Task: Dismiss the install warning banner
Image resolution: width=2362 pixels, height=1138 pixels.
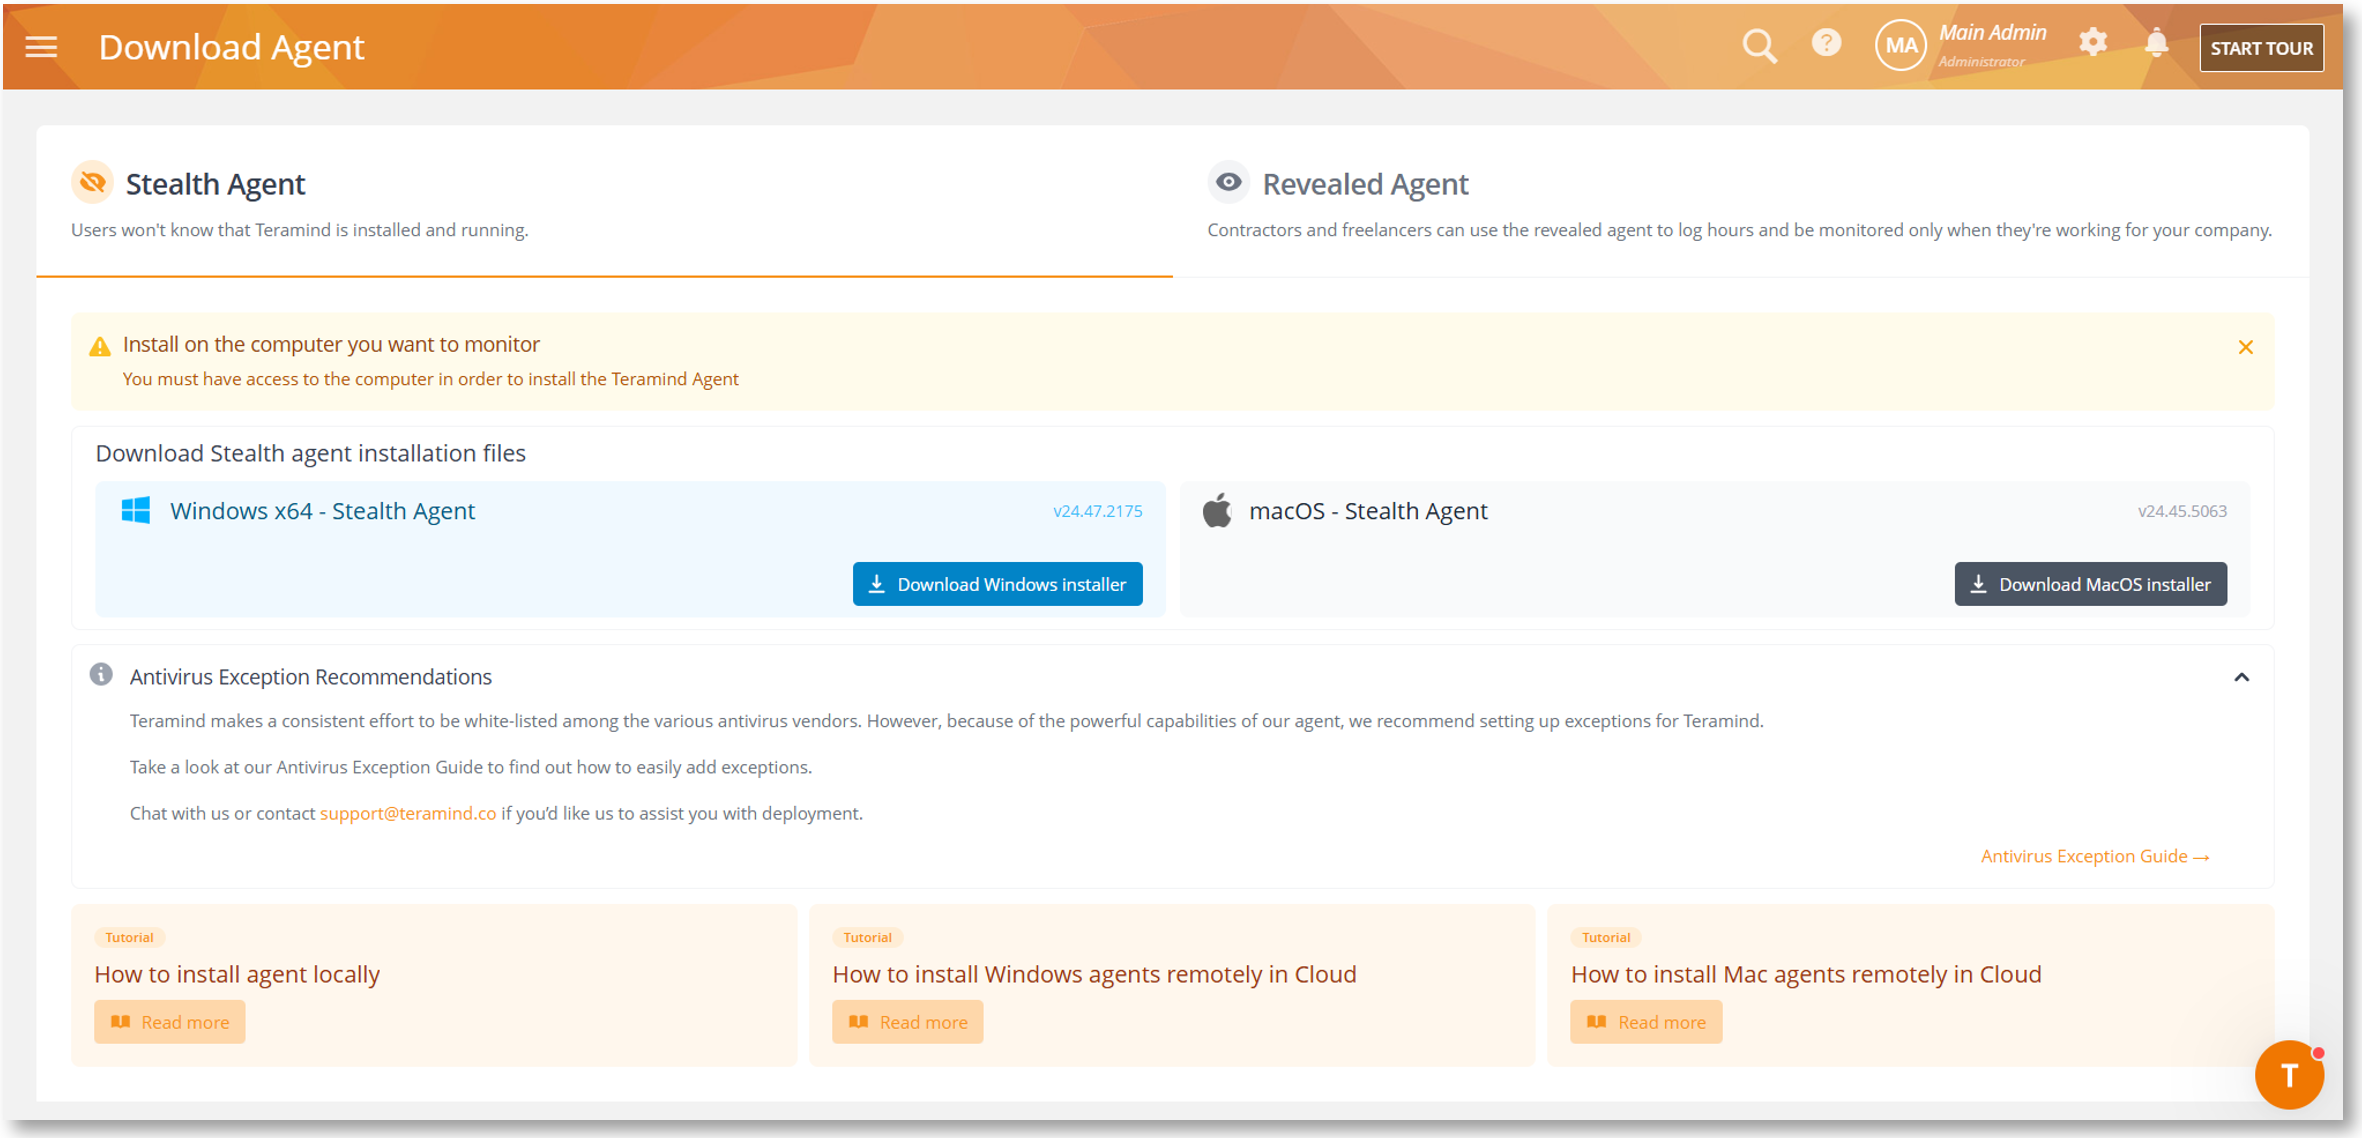Action: (x=2245, y=347)
